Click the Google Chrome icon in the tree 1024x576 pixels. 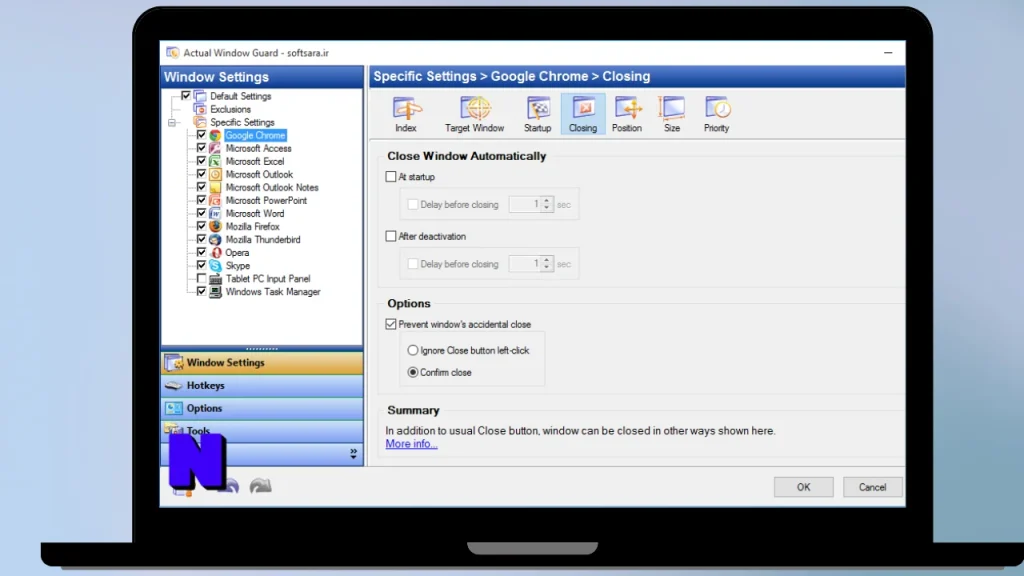215,135
